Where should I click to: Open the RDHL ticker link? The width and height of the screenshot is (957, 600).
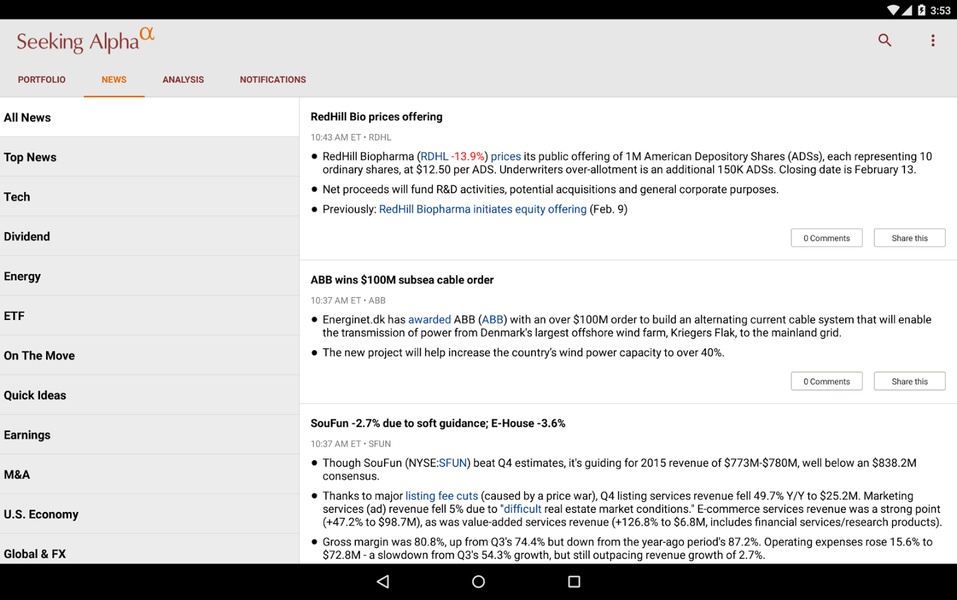pyautogui.click(x=434, y=156)
